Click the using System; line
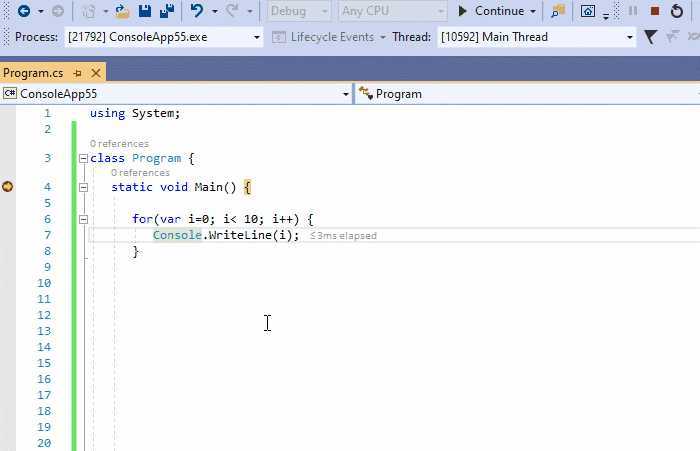This screenshot has height=451, width=700. 135,113
